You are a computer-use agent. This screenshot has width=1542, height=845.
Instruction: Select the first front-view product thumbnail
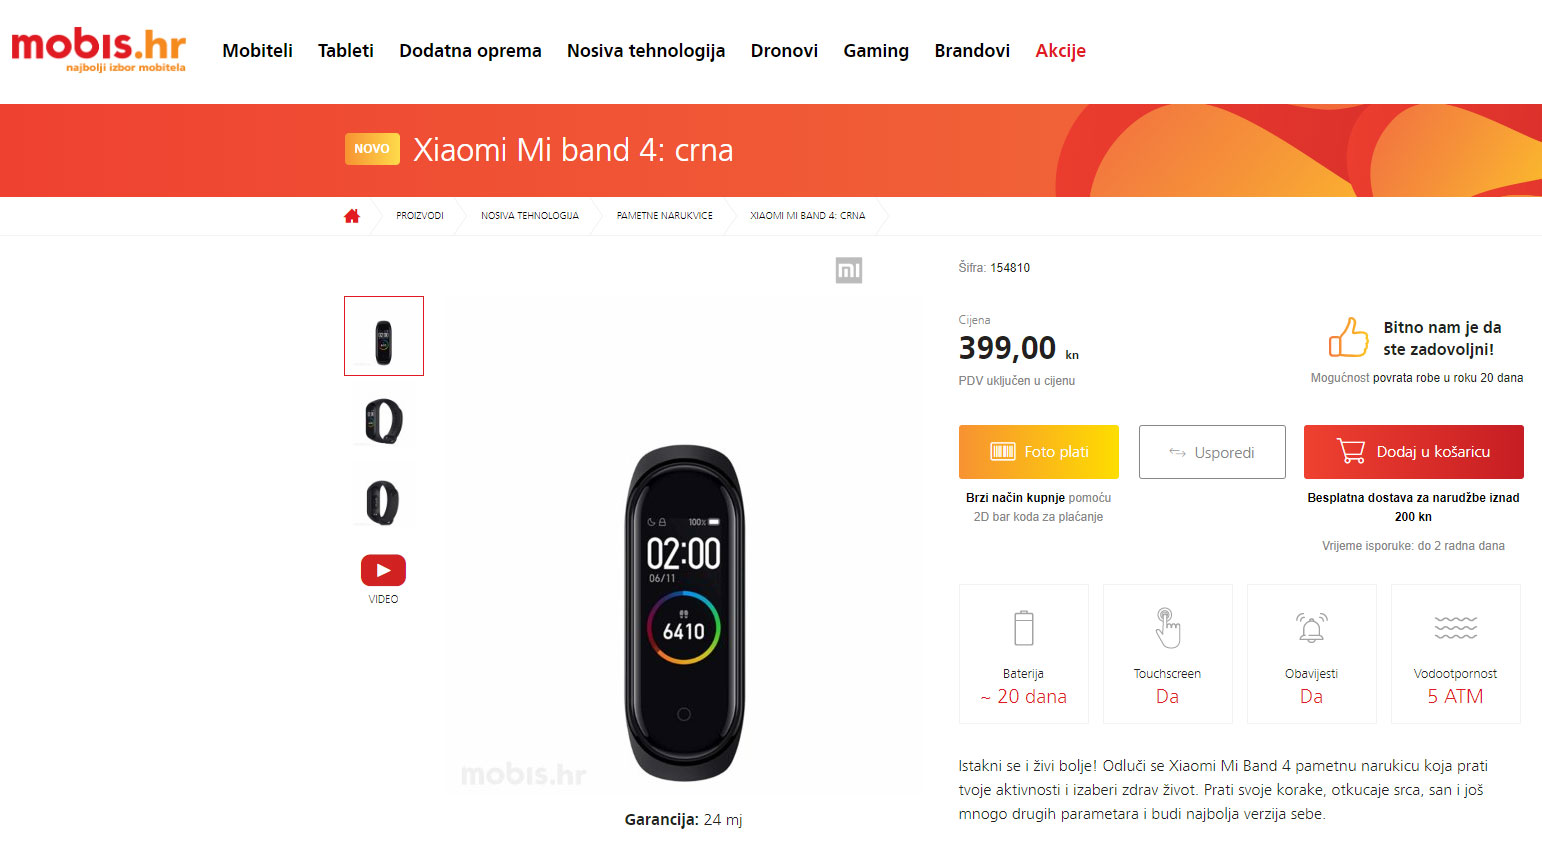coord(384,336)
